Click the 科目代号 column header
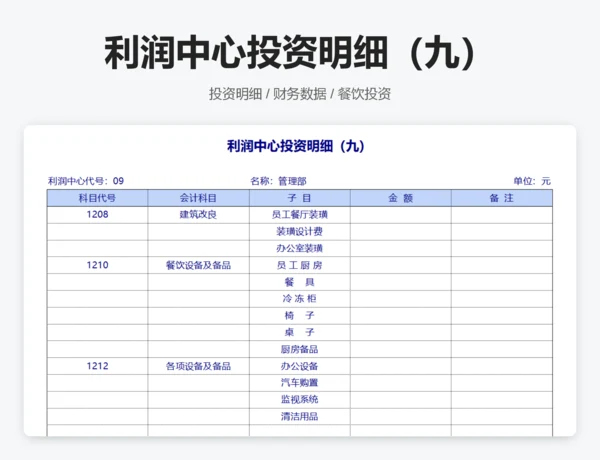 [x=97, y=198]
